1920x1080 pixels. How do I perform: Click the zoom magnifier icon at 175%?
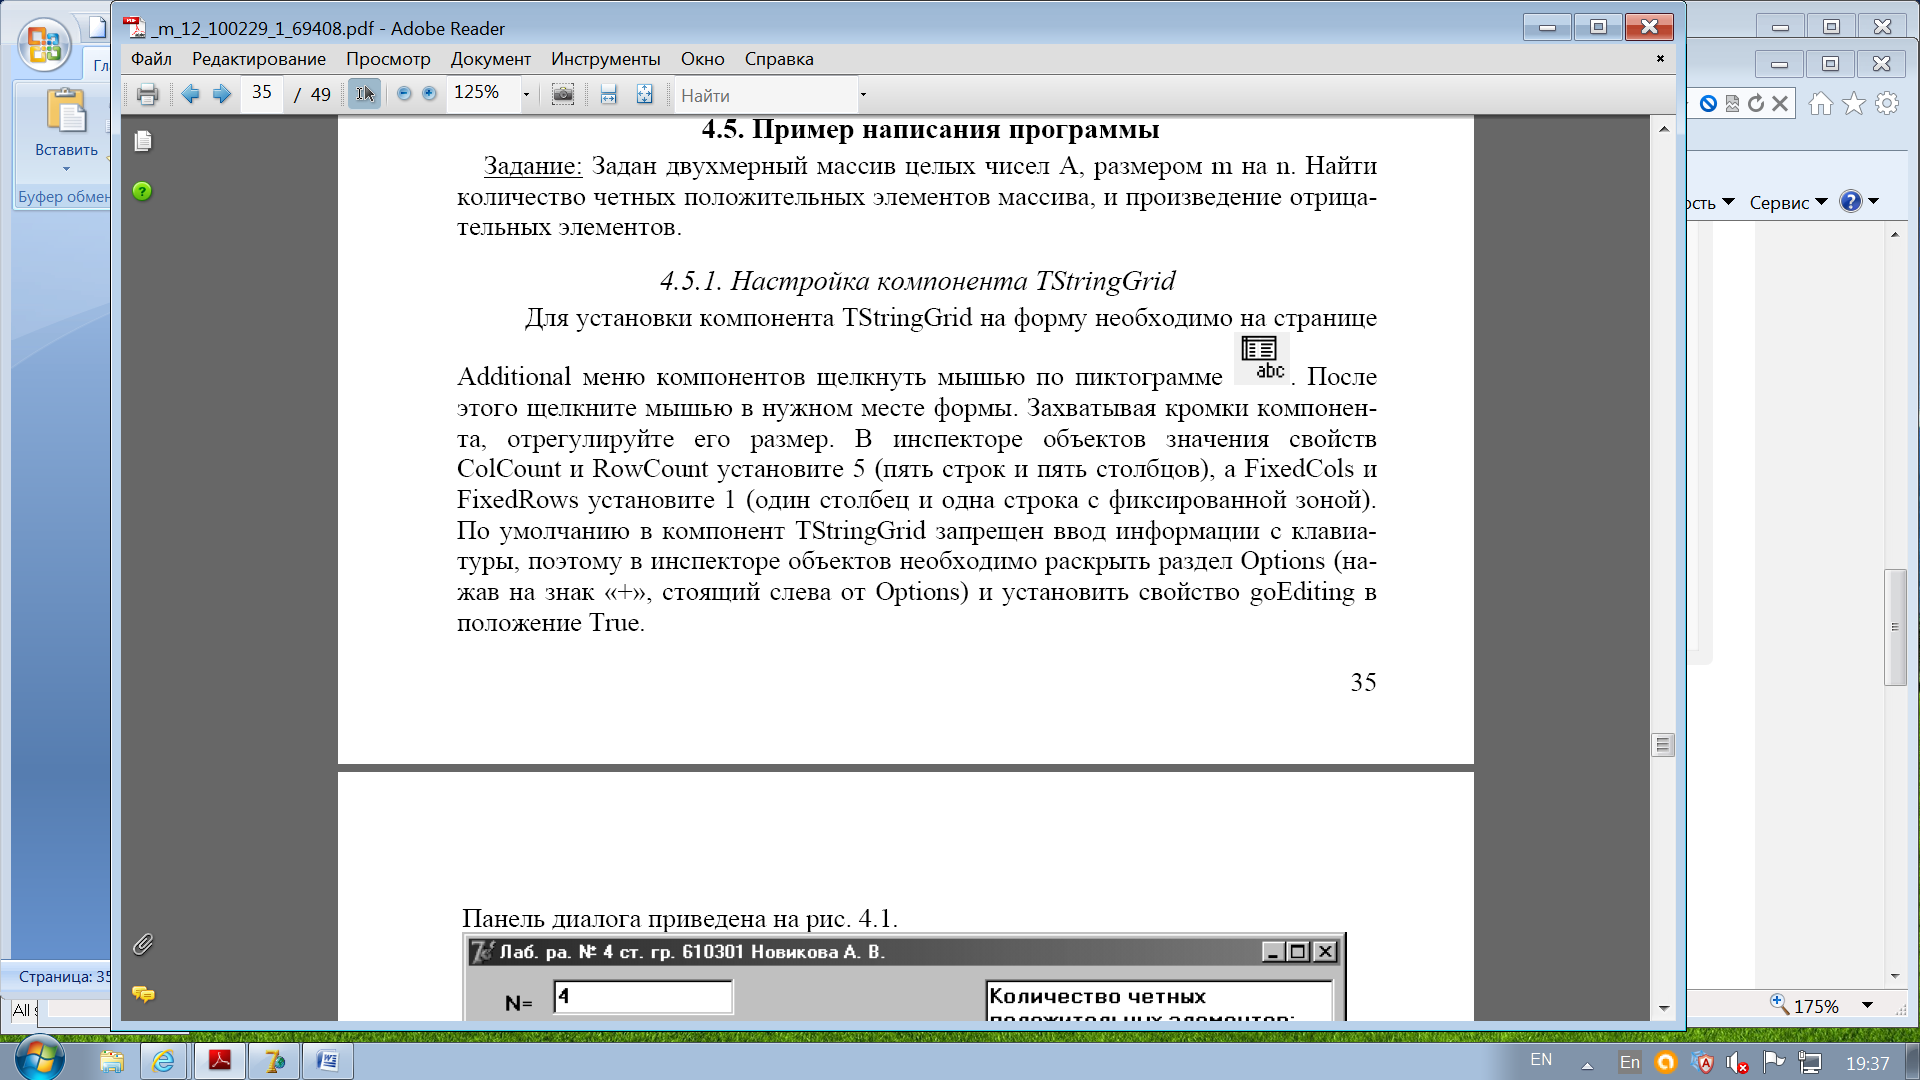(1779, 1003)
